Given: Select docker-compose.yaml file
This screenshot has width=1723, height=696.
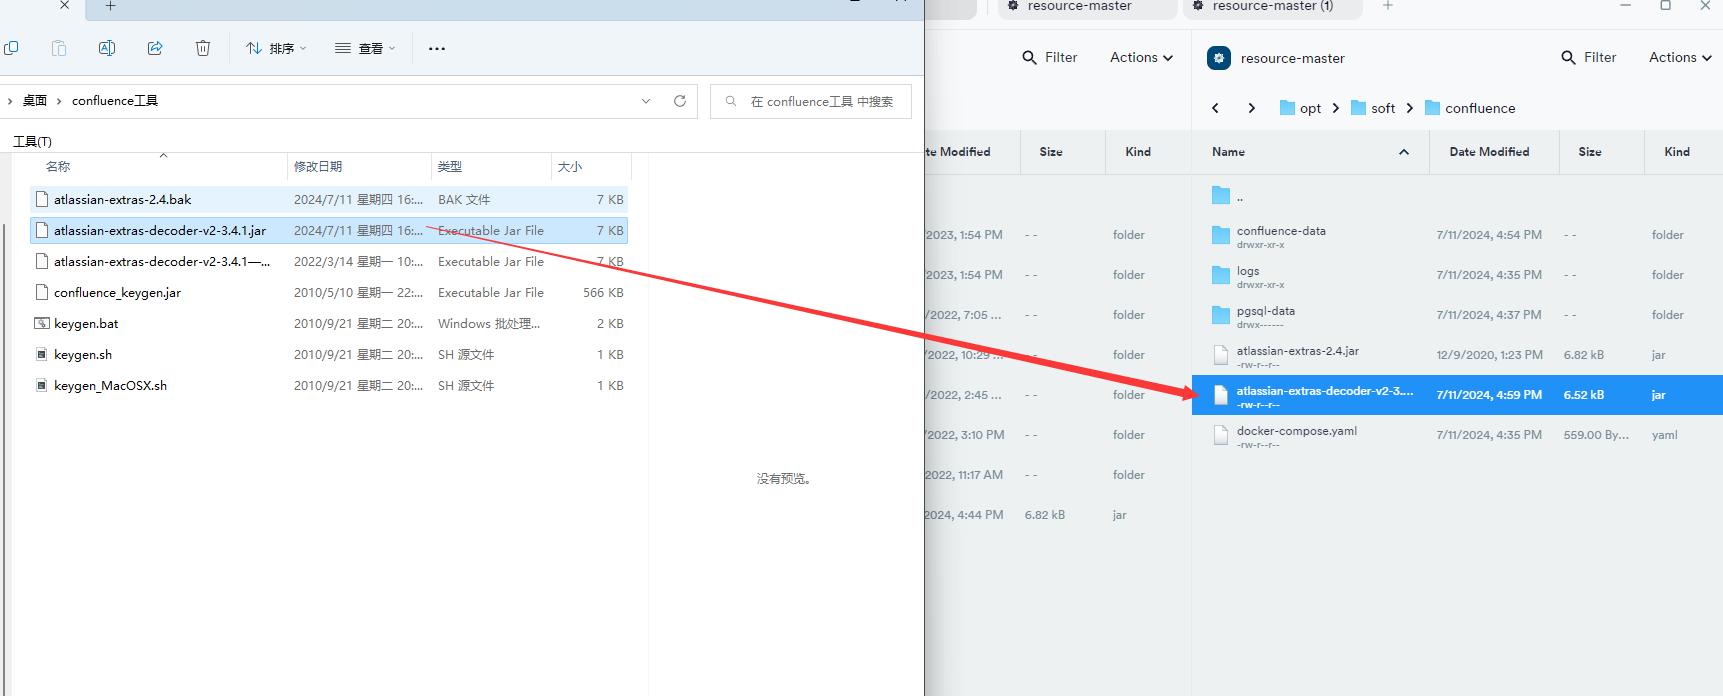Looking at the screenshot, I should point(1457,435).
